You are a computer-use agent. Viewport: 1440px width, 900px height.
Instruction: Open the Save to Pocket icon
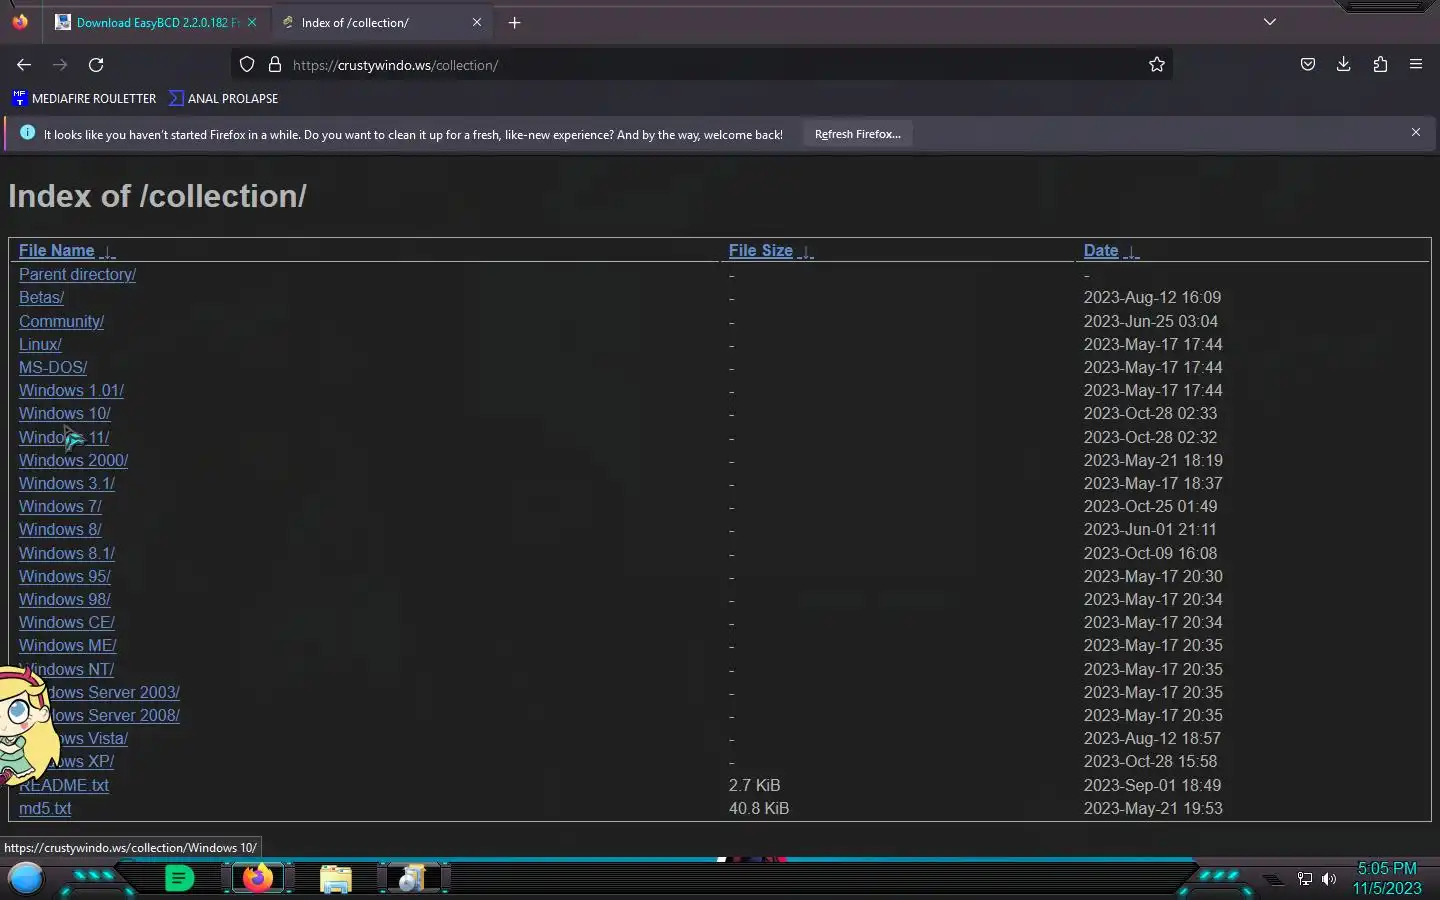coord(1307,65)
